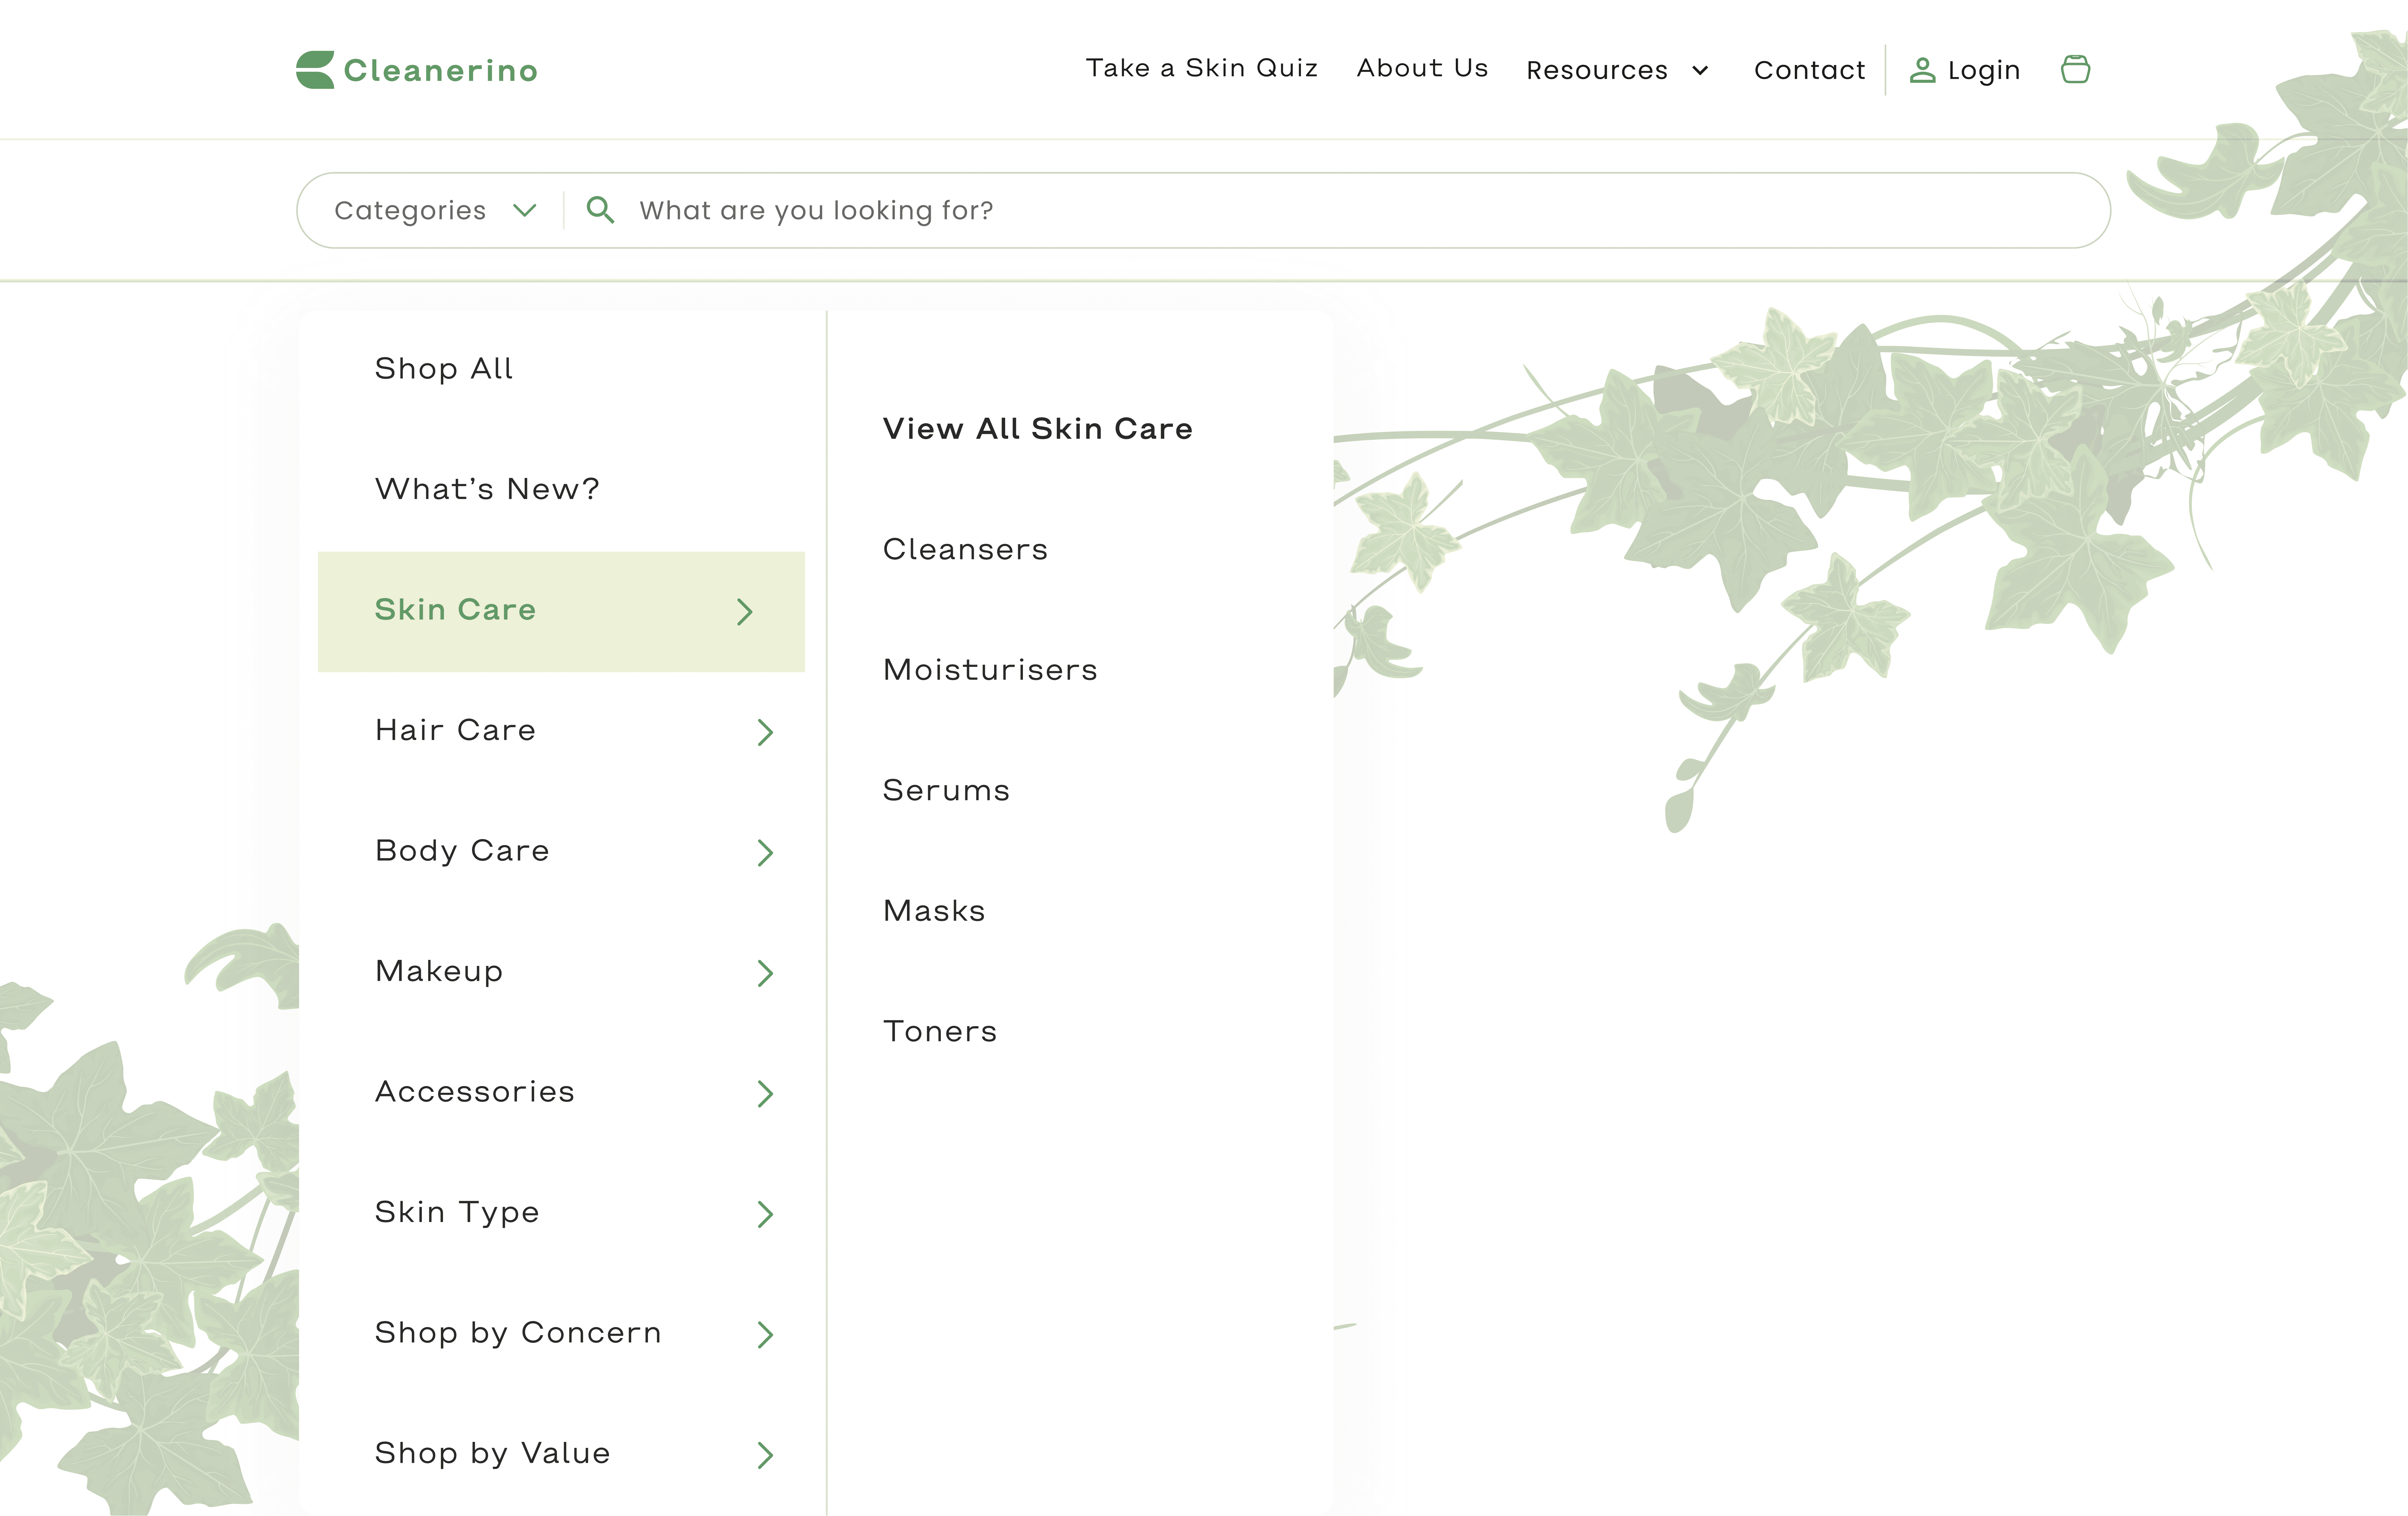Open the Shop by Concern label

tap(518, 1333)
